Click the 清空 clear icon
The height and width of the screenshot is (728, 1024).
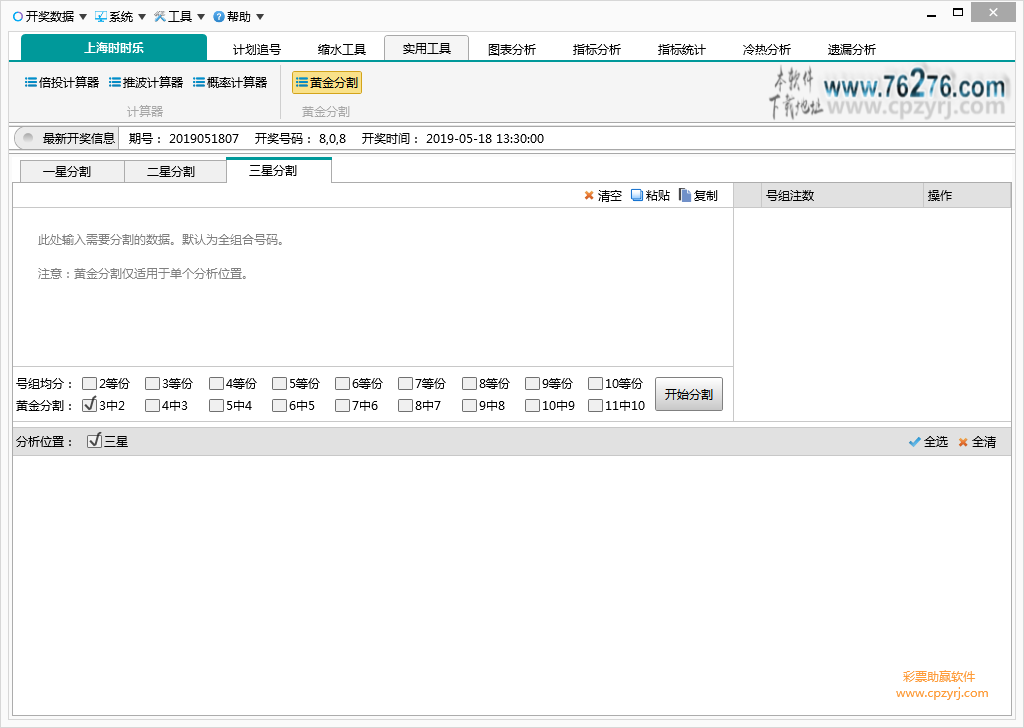click(588, 195)
